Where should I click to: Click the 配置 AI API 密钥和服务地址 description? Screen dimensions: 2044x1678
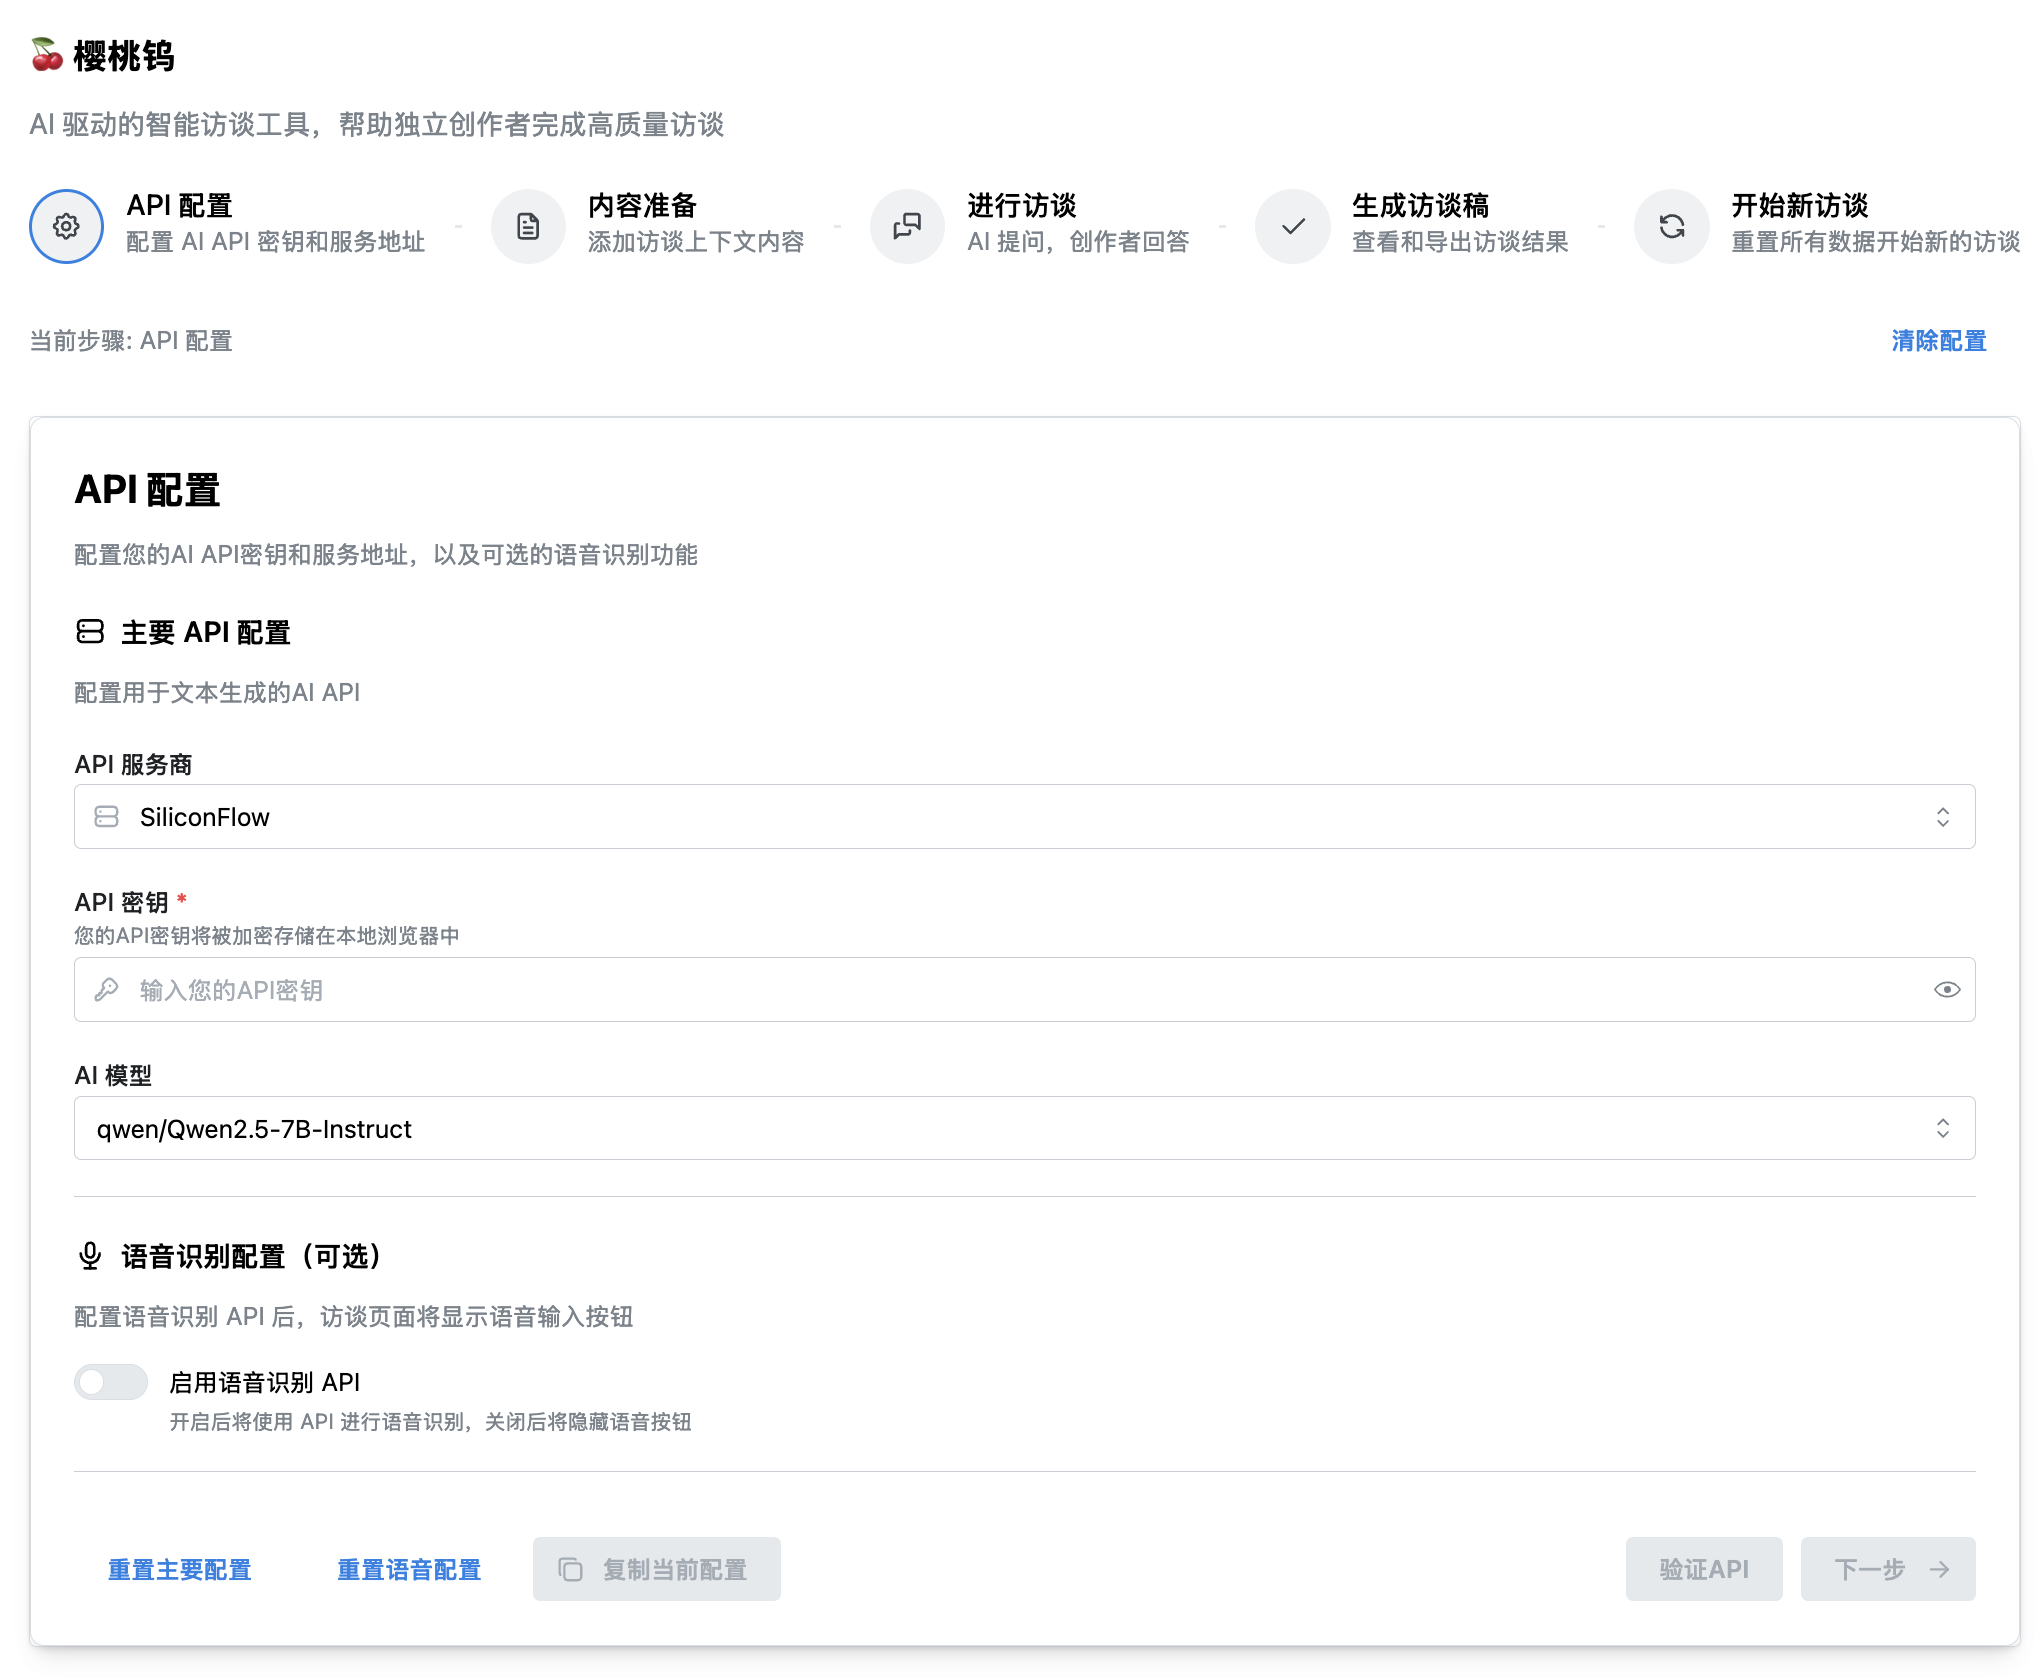coord(276,242)
